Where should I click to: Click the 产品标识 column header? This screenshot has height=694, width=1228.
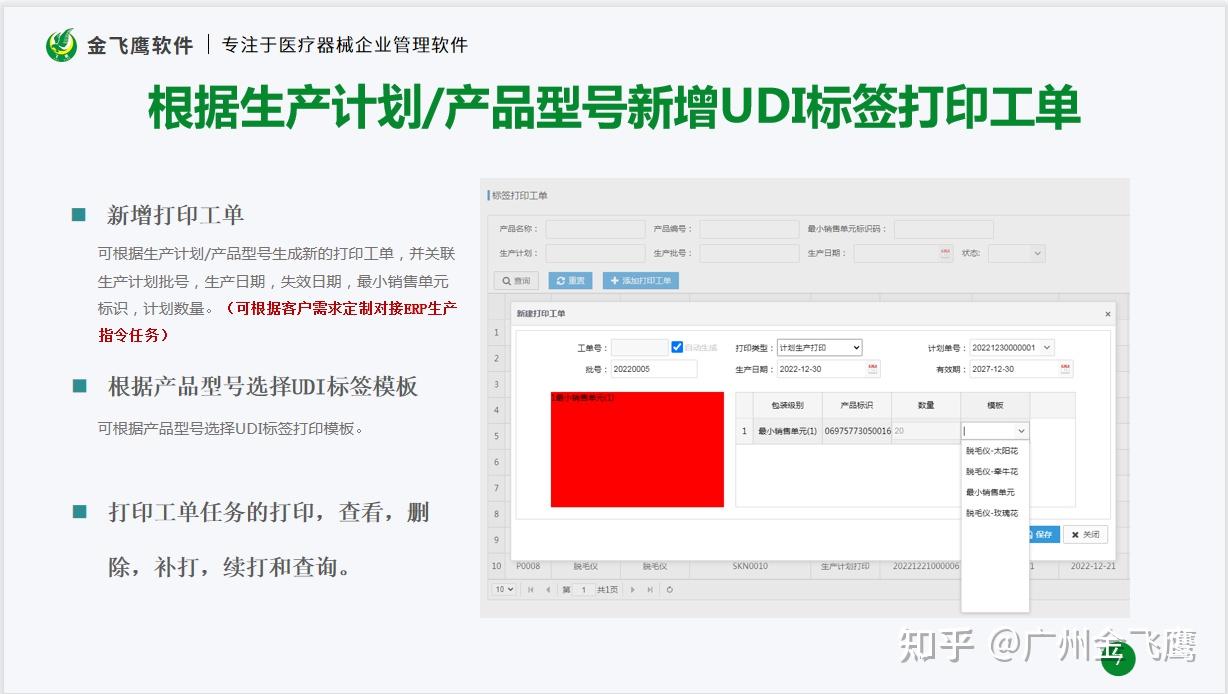coord(857,405)
